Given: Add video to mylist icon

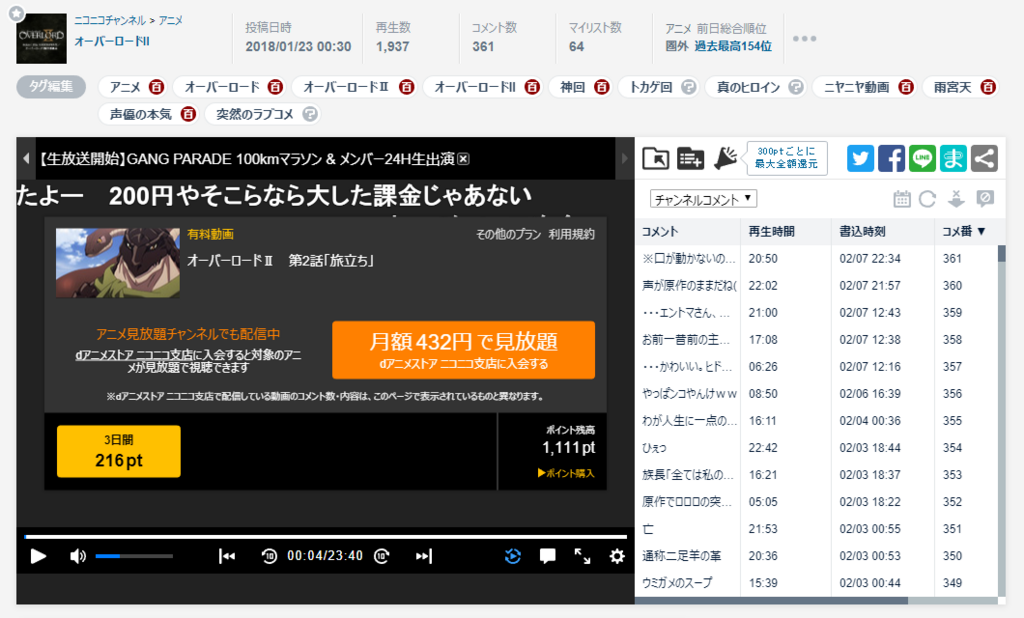Looking at the screenshot, I should pos(690,159).
